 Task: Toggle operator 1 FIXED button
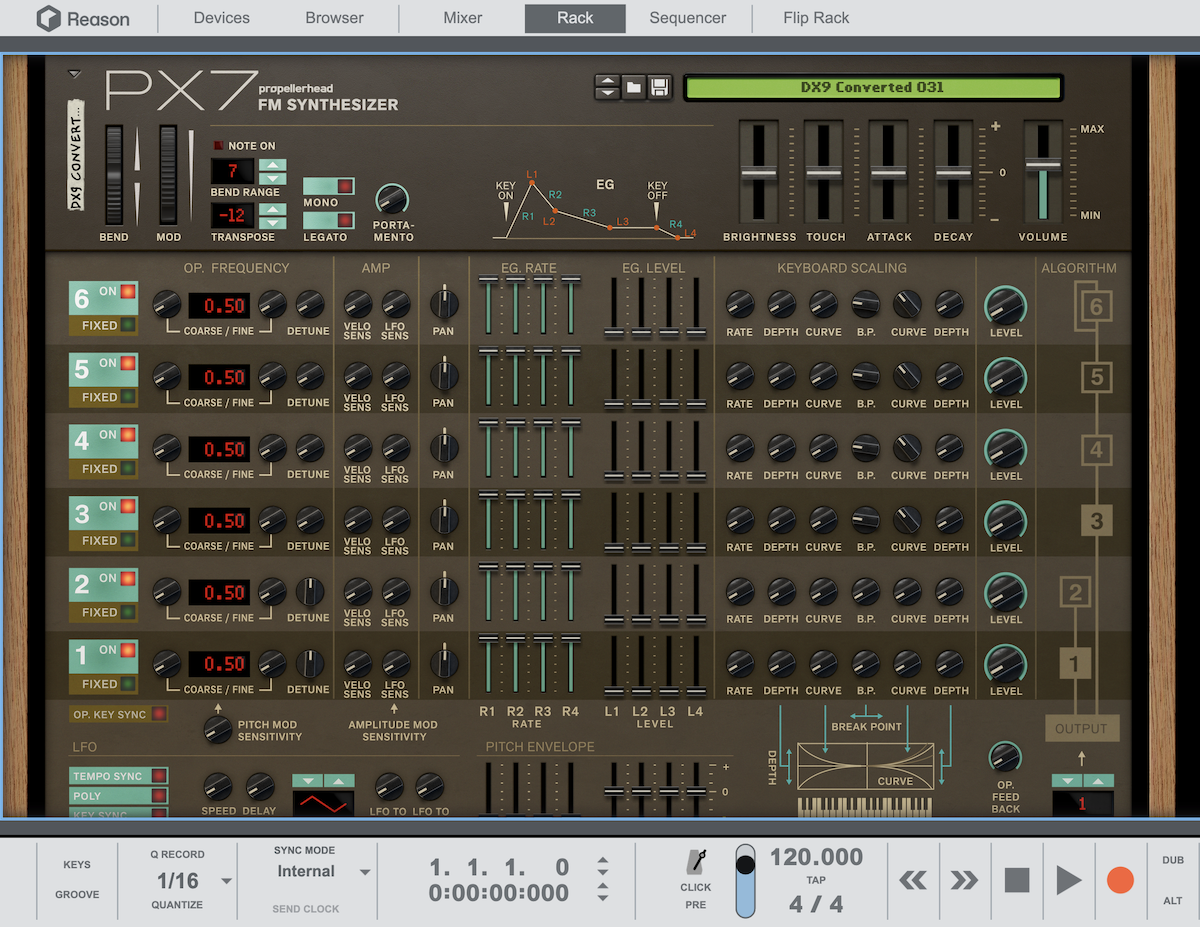pyautogui.click(x=103, y=685)
